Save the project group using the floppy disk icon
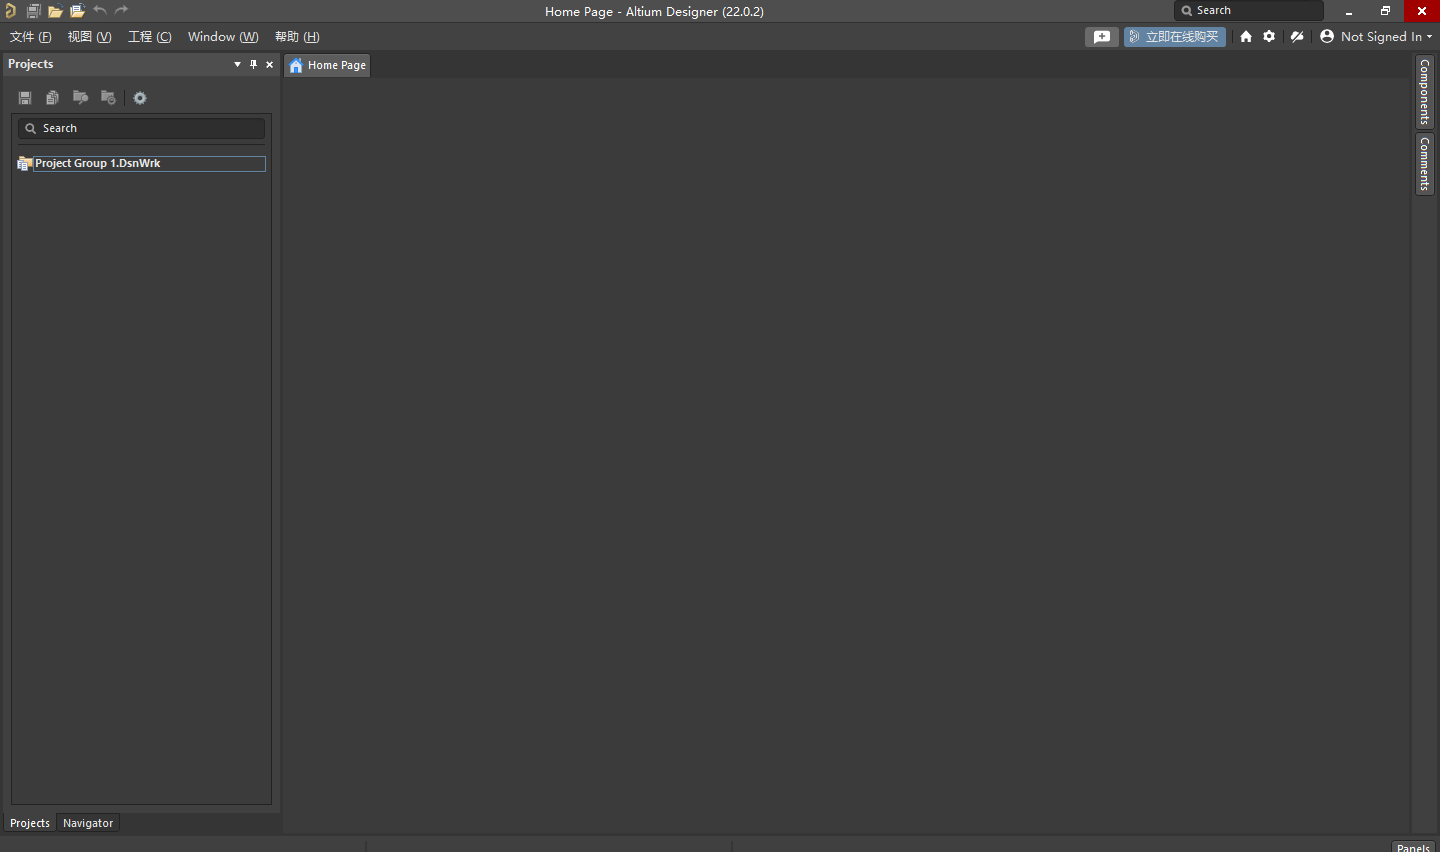 point(24,97)
